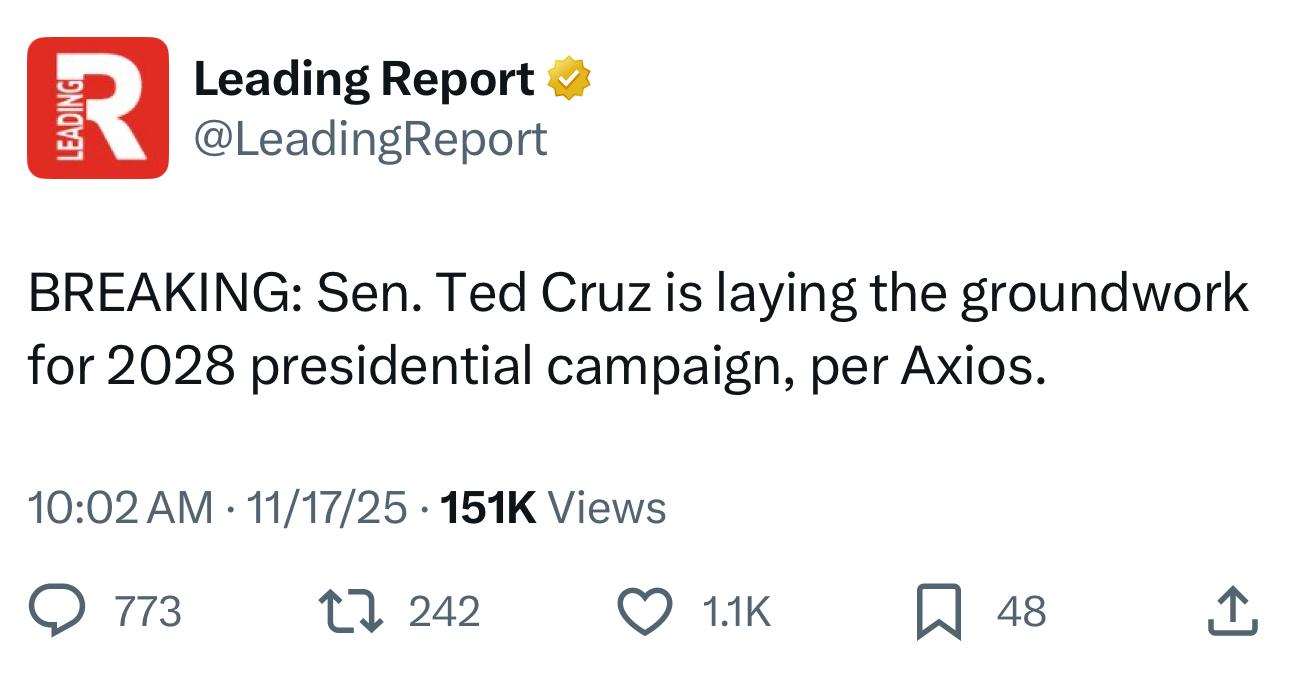Screen dimensions: 1290x698
Task: Open the Leading Report display name
Action: (364, 80)
